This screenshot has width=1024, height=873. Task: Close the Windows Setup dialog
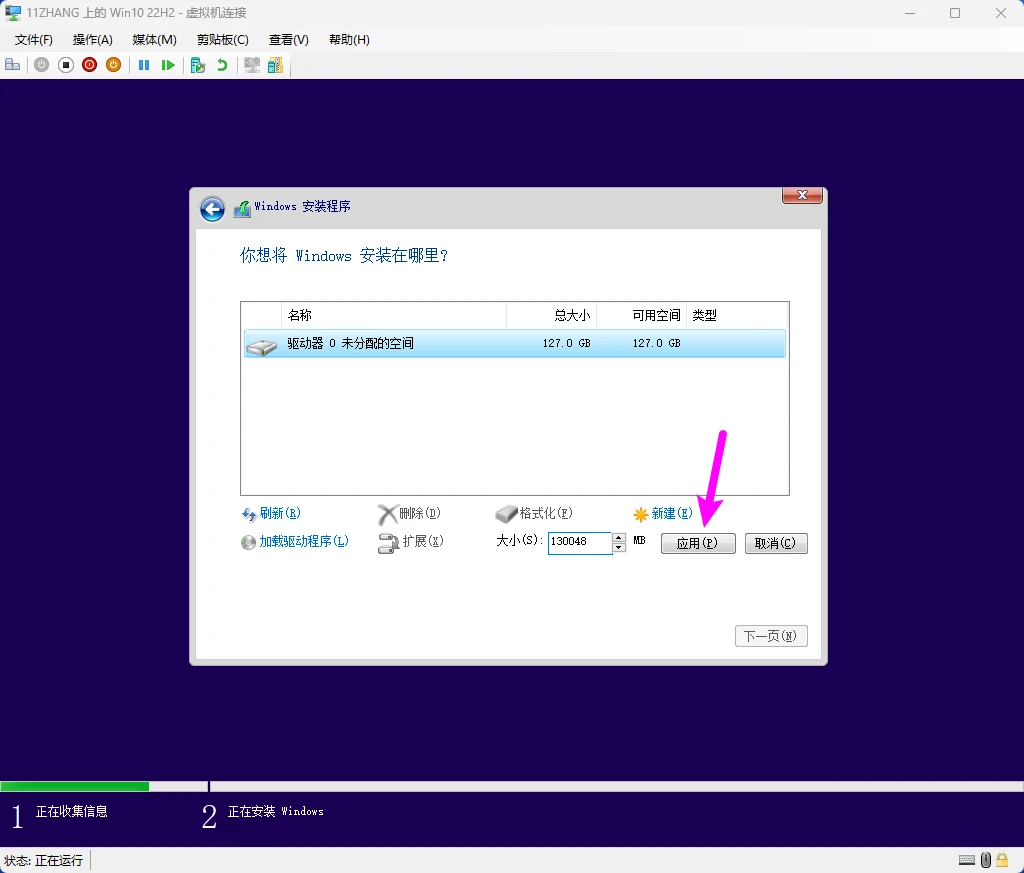click(x=803, y=195)
